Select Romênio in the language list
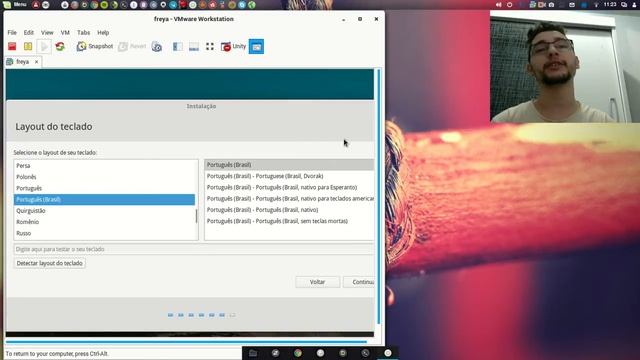This screenshot has width=640, height=360. click(104, 222)
